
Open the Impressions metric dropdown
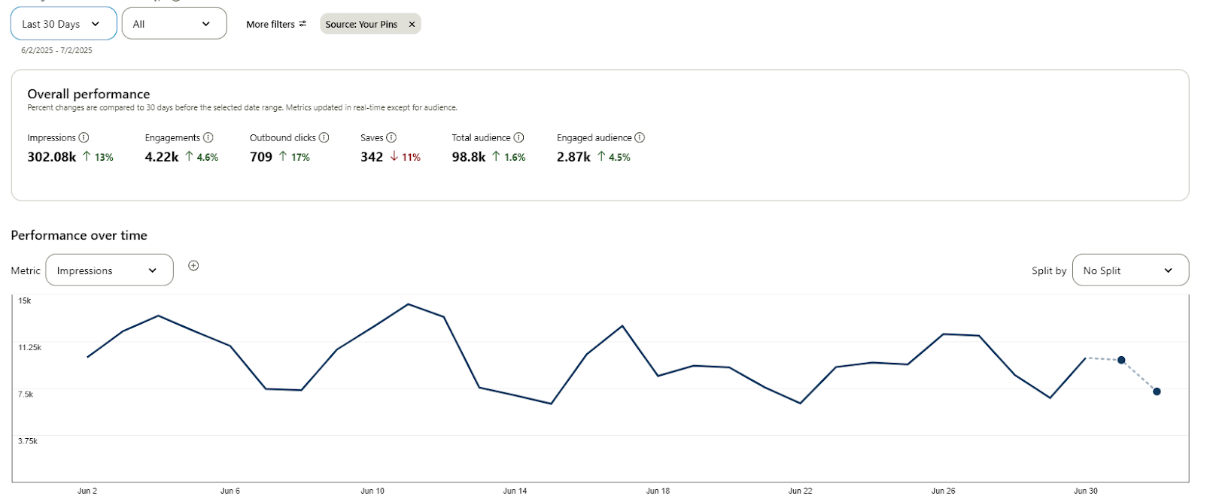[109, 270]
